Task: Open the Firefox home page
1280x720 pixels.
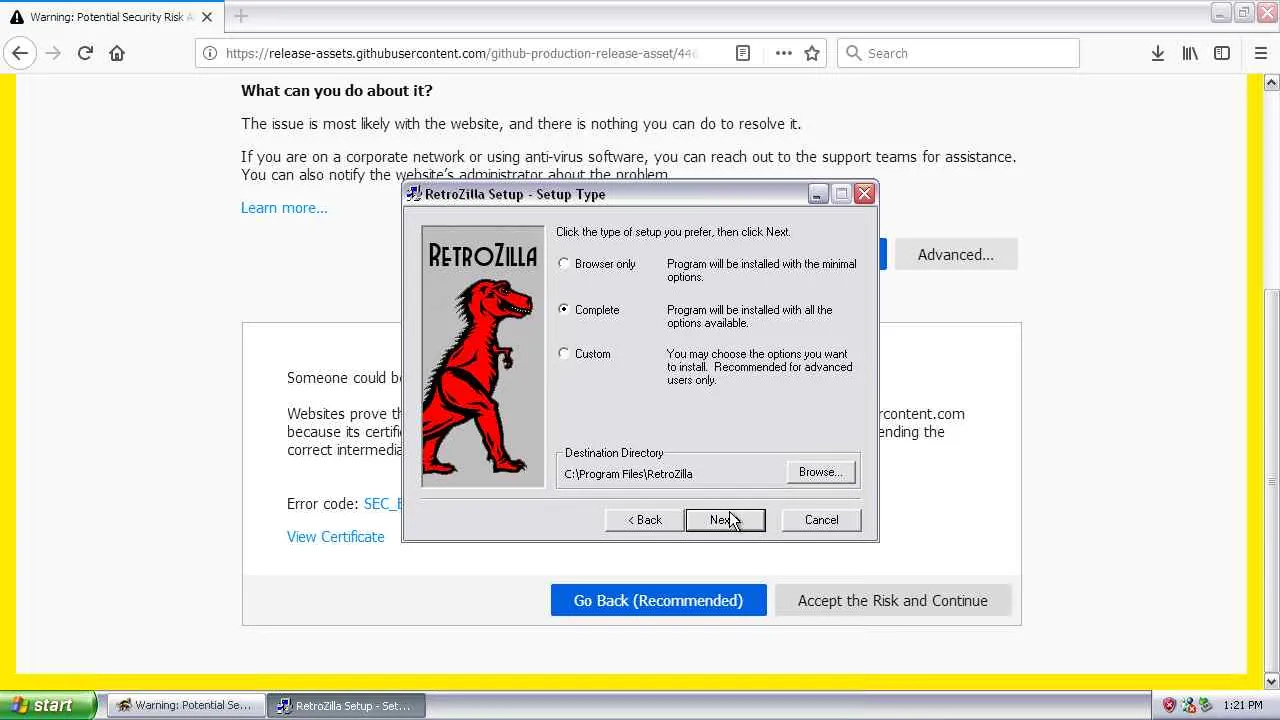Action: point(117,53)
